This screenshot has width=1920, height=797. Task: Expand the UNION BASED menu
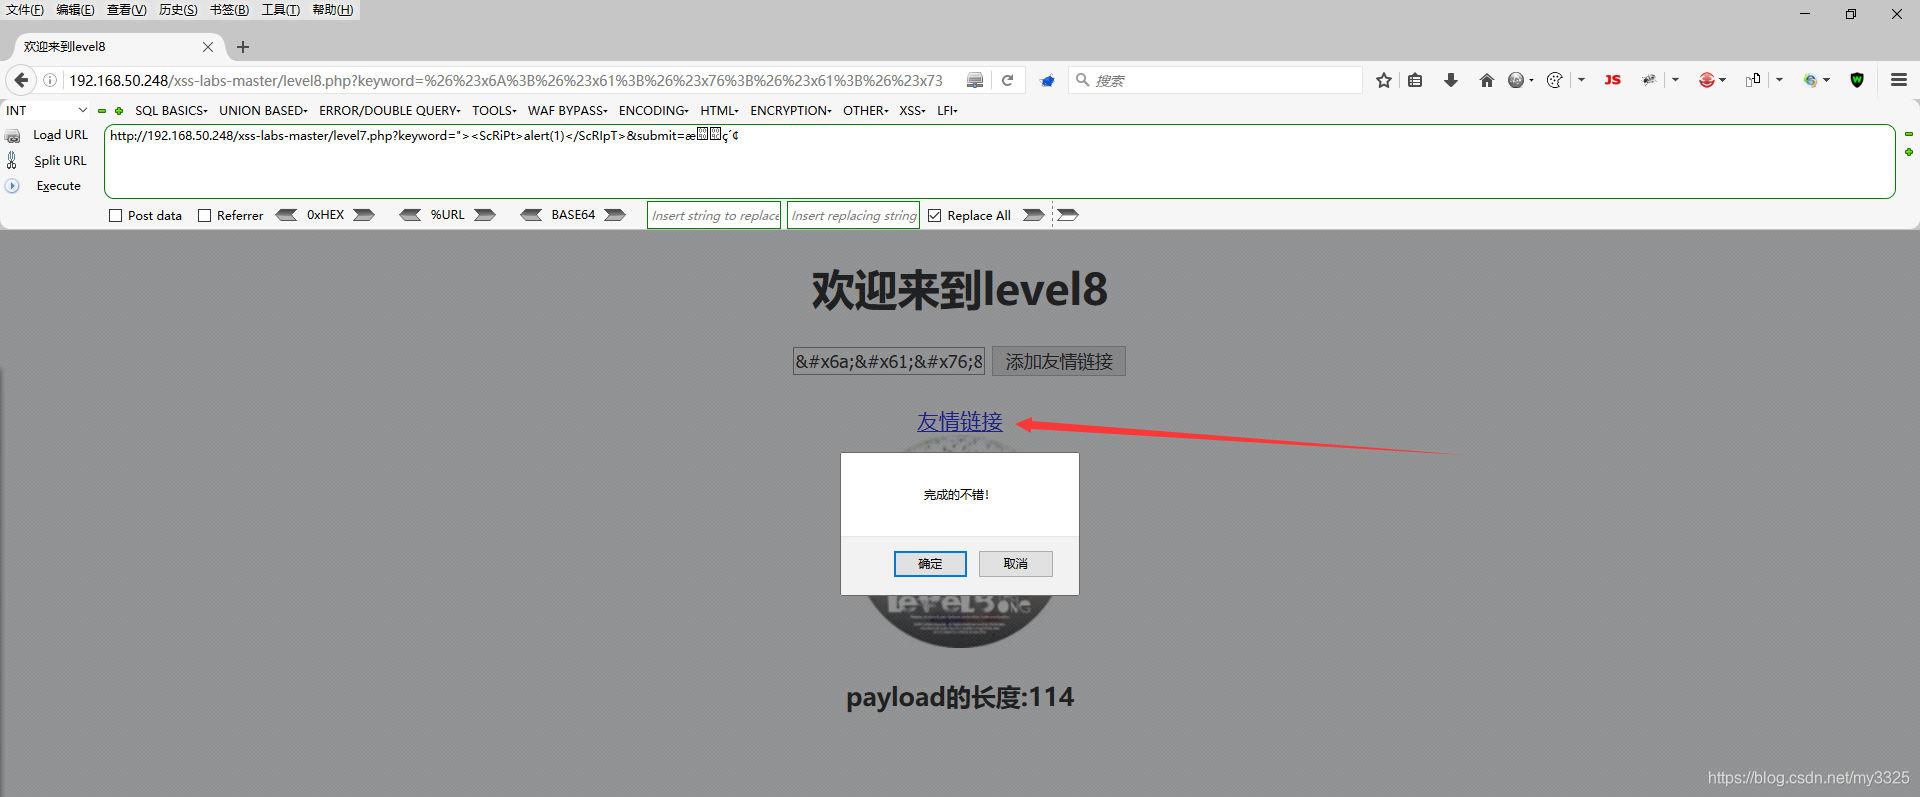263,111
